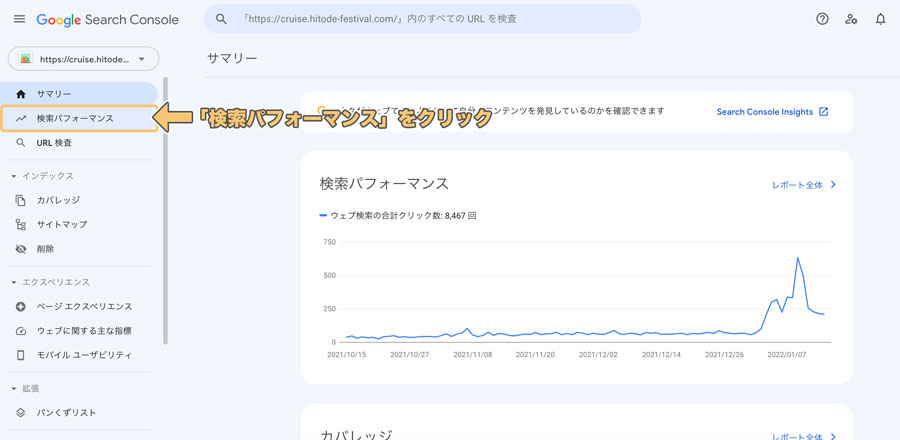Click the external-link icon beside Search Console Insights
900x440 pixels.
[x=824, y=111]
